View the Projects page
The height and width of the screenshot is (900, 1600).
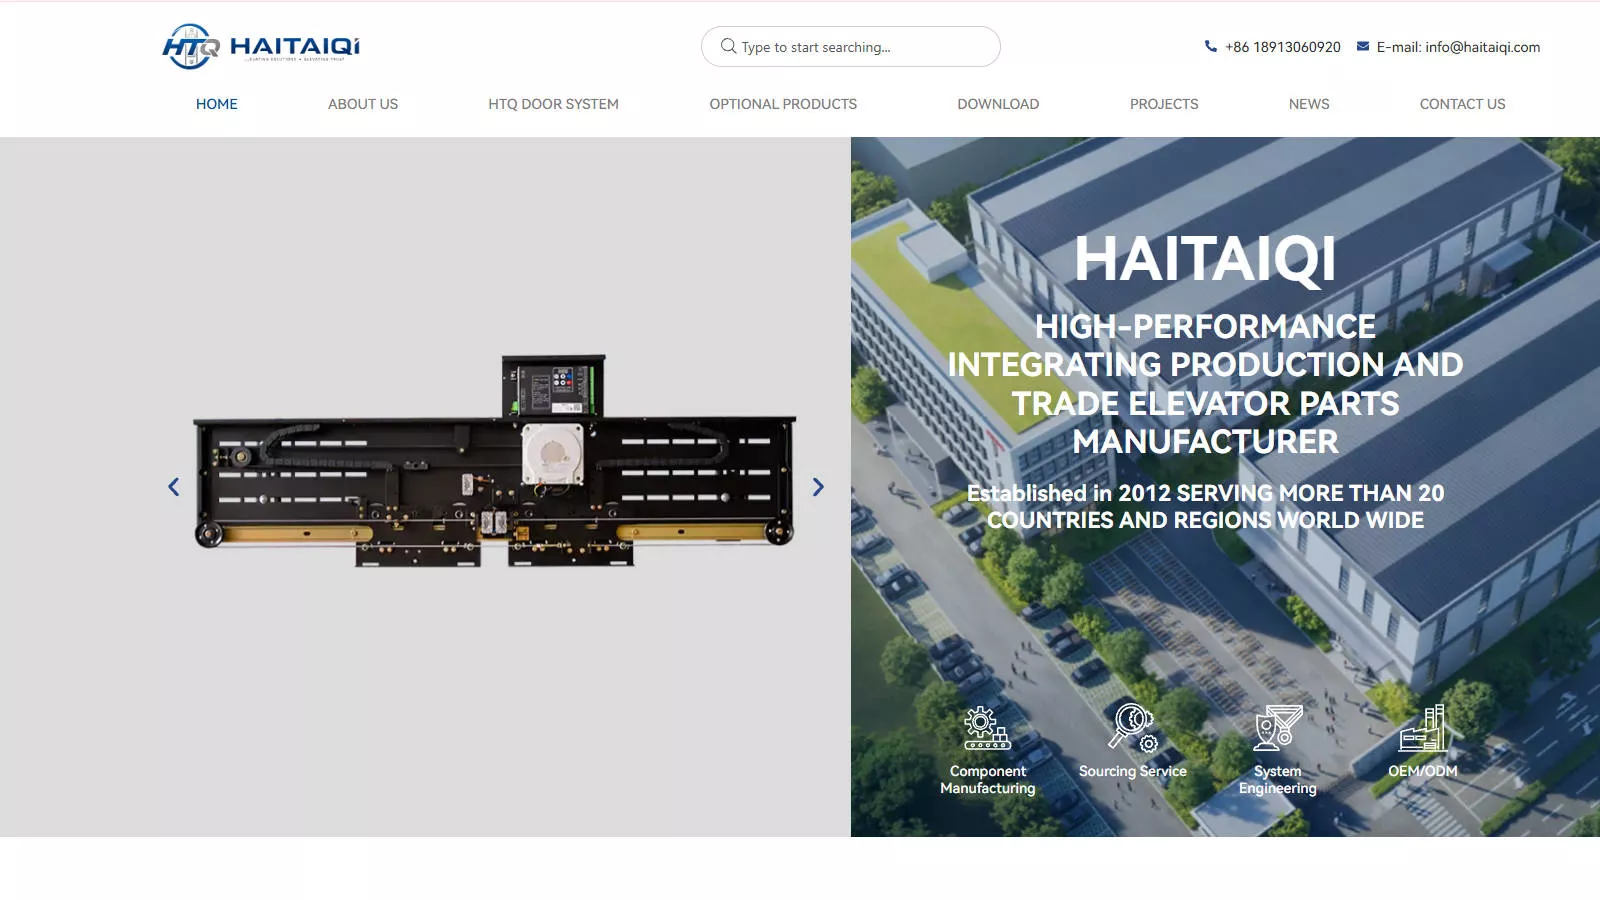coord(1164,104)
